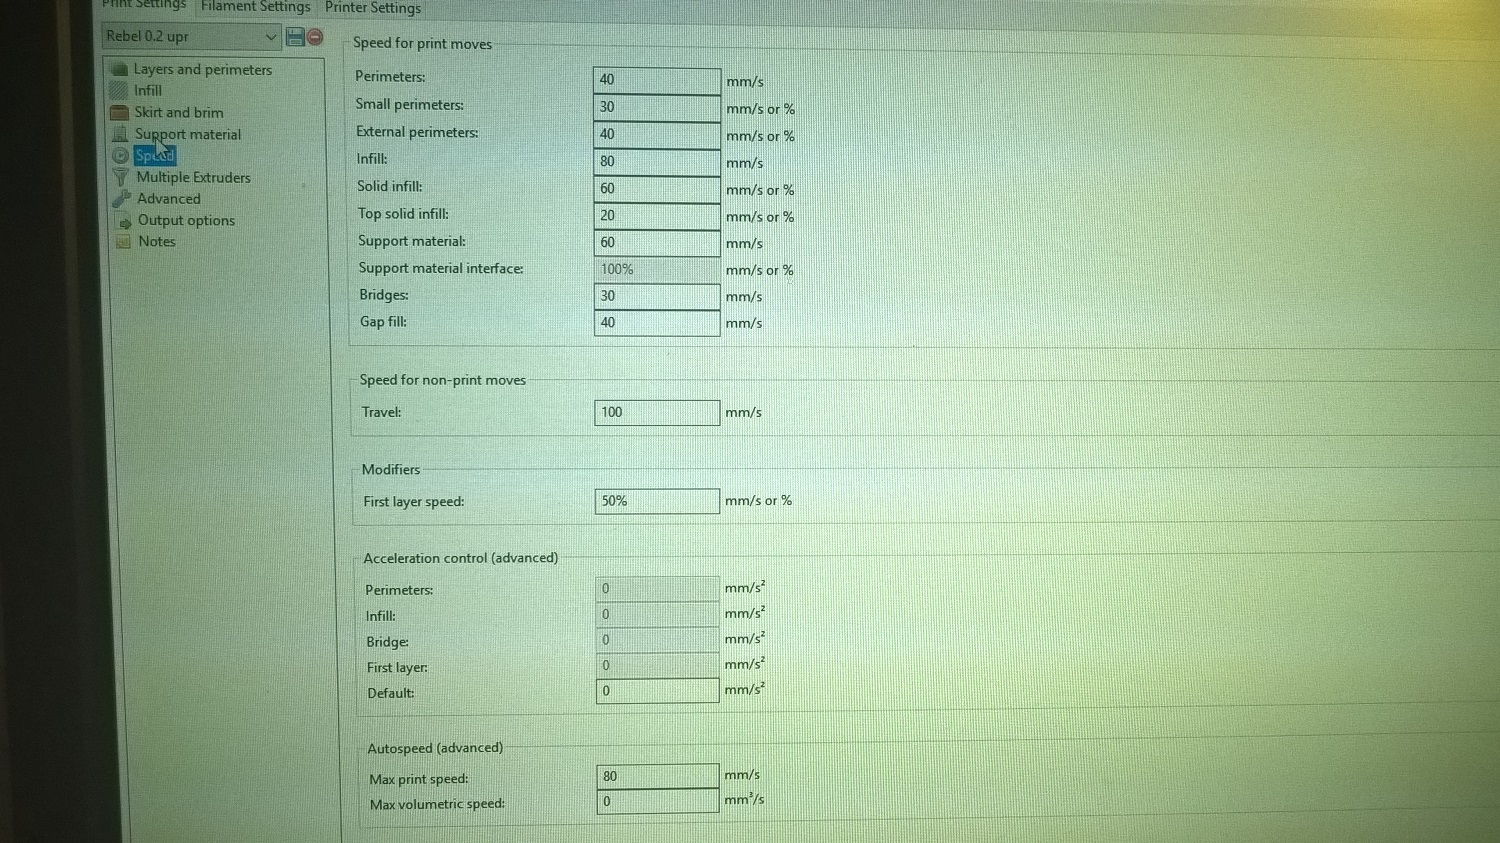Select the Speed page in sidebar

(154, 155)
